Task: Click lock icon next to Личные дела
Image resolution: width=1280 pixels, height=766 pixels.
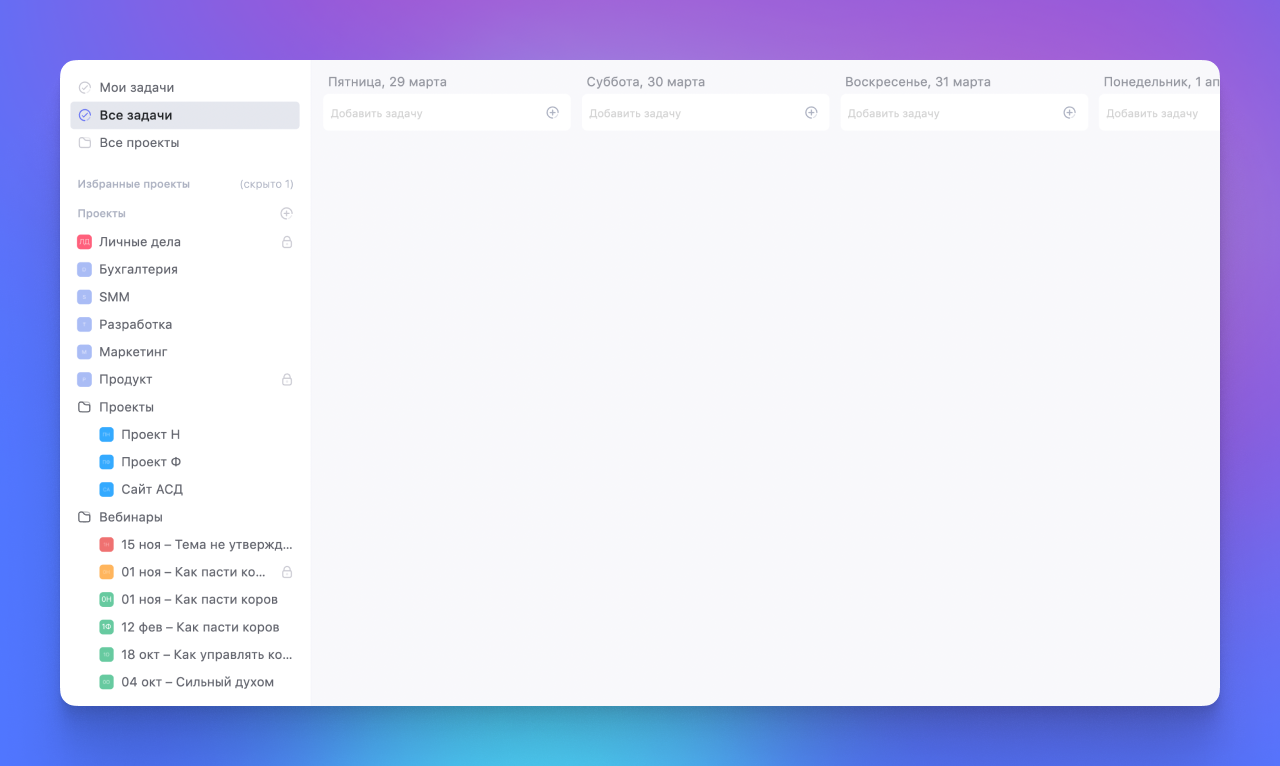Action: click(287, 242)
